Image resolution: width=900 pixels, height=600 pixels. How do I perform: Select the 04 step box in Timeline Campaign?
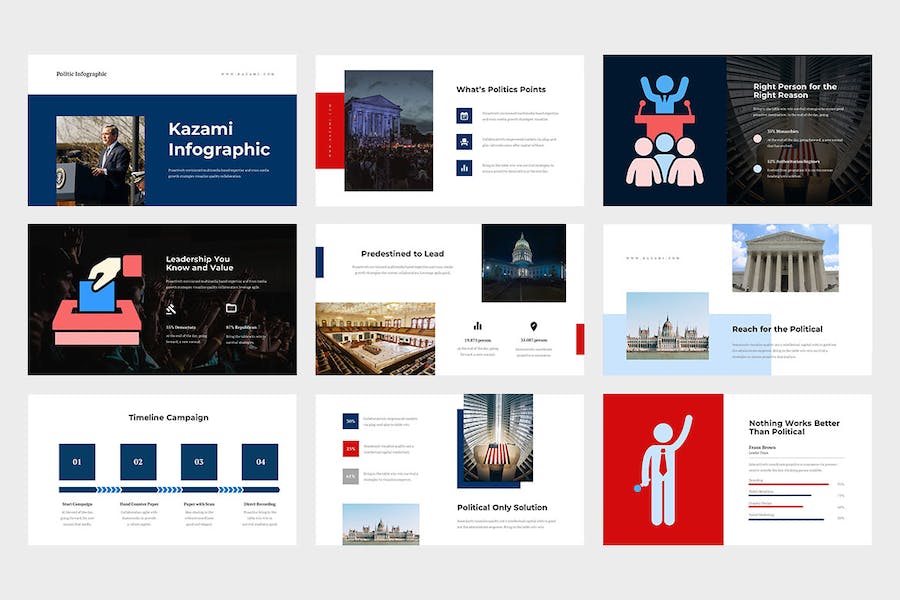click(260, 462)
